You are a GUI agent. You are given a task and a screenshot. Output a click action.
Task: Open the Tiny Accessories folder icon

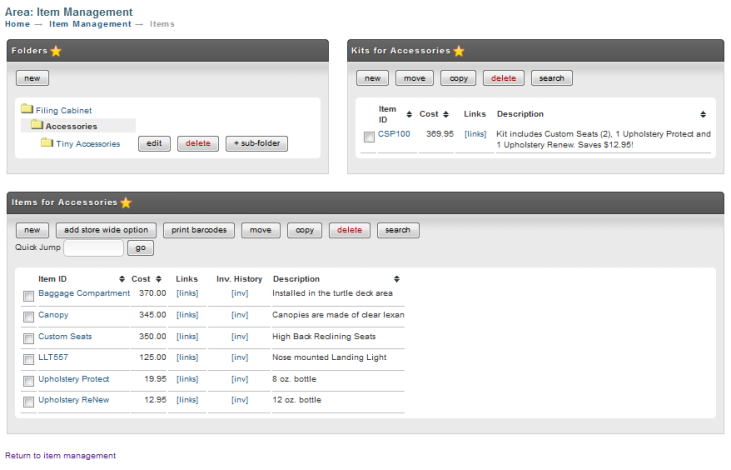point(47,142)
